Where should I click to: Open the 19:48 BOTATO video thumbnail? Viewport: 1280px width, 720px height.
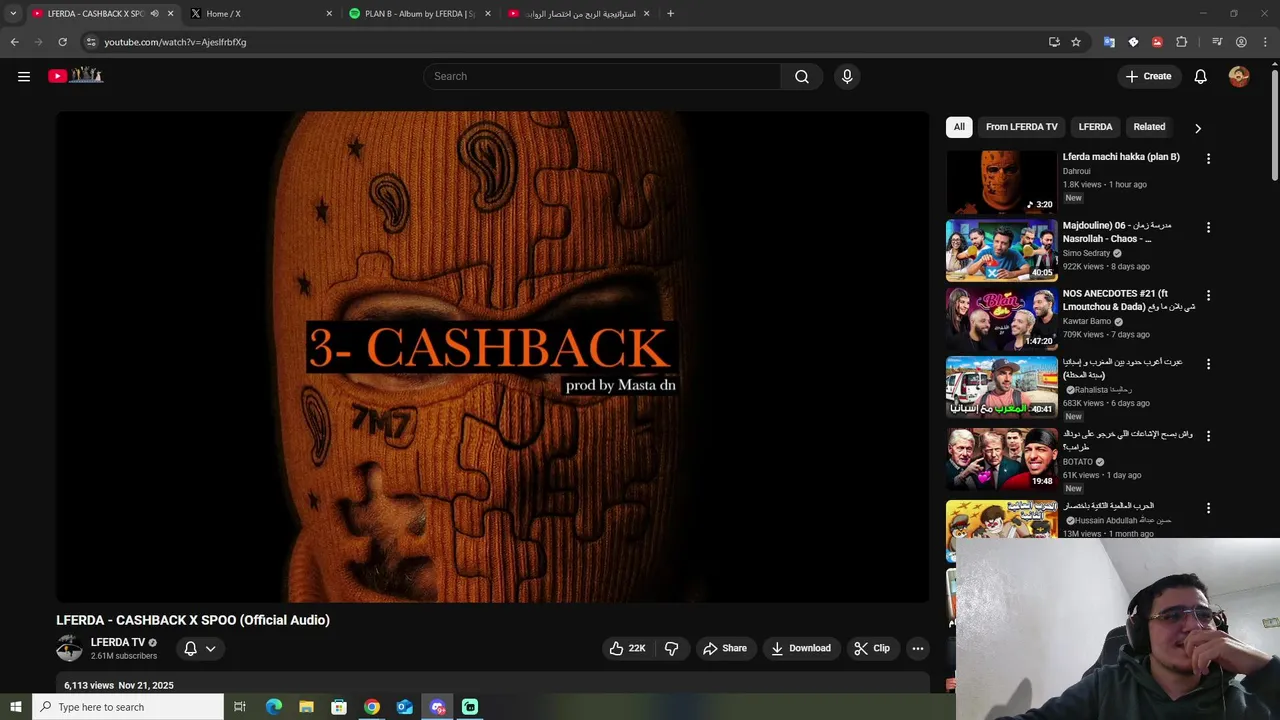click(1001, 459)
